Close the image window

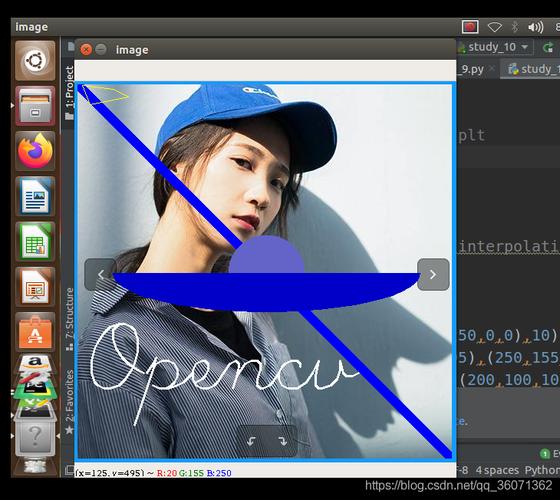(86, 49)
